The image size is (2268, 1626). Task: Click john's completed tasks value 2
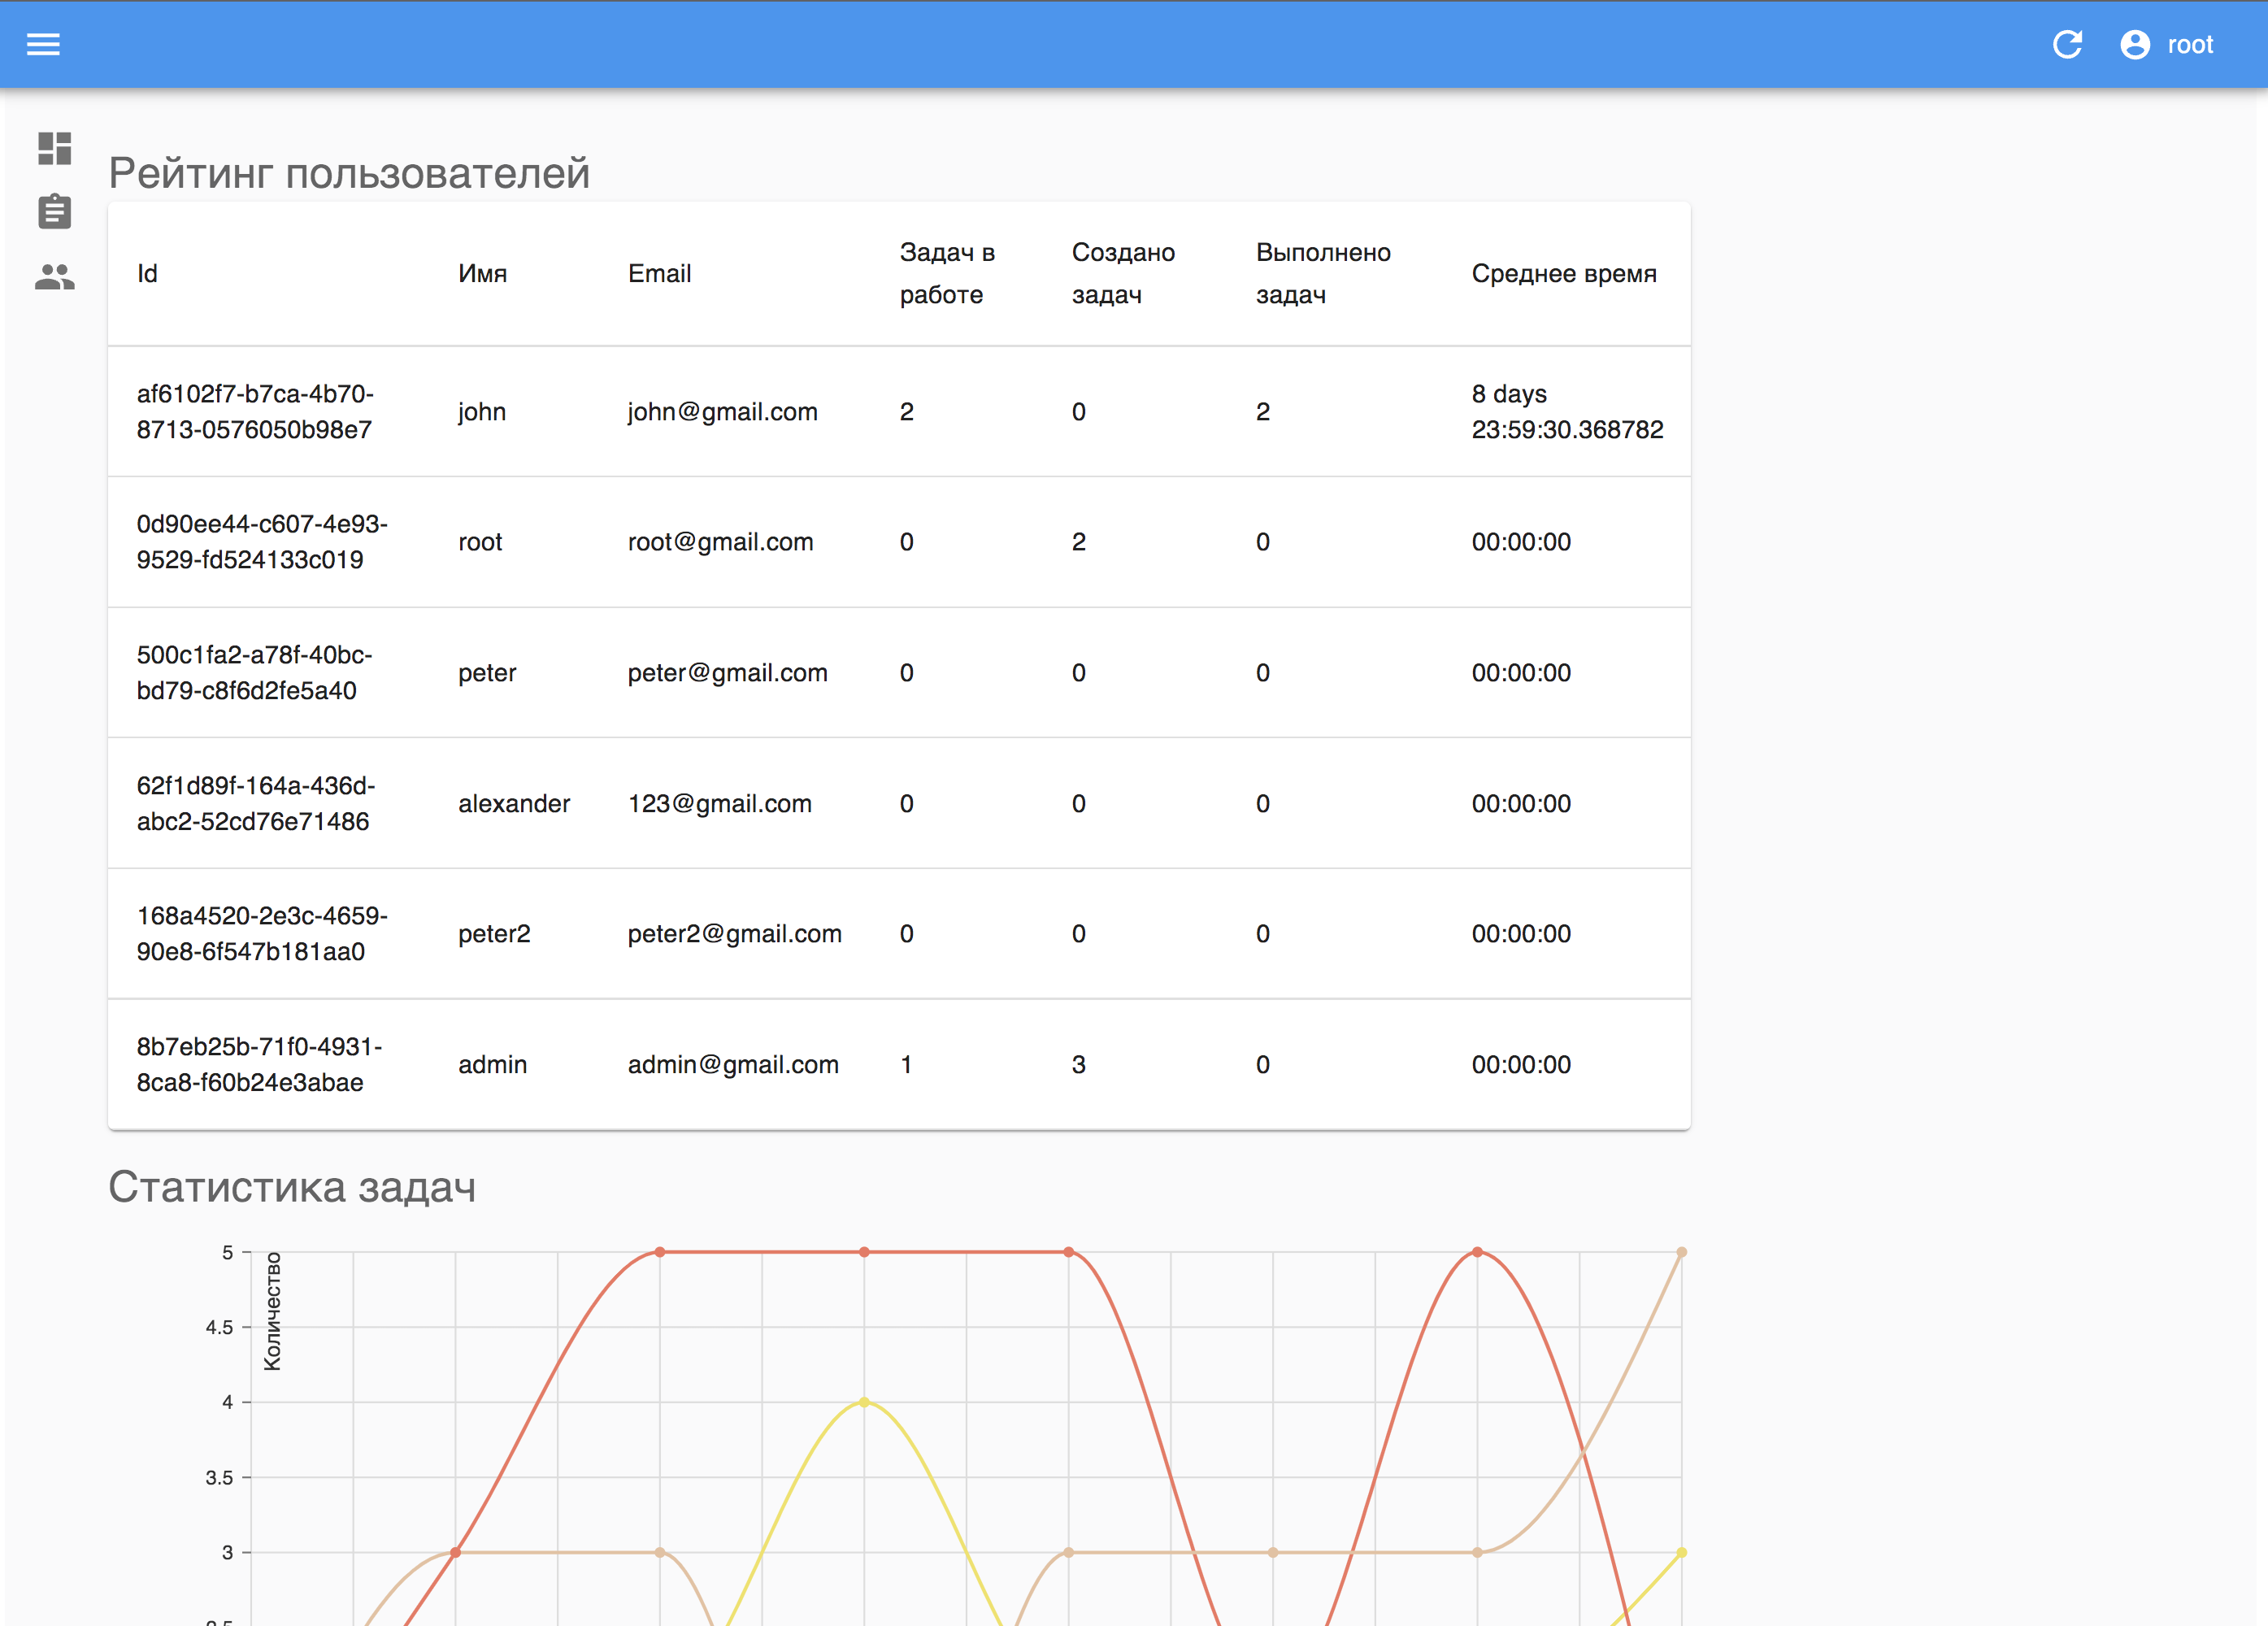pos(1263,412)
